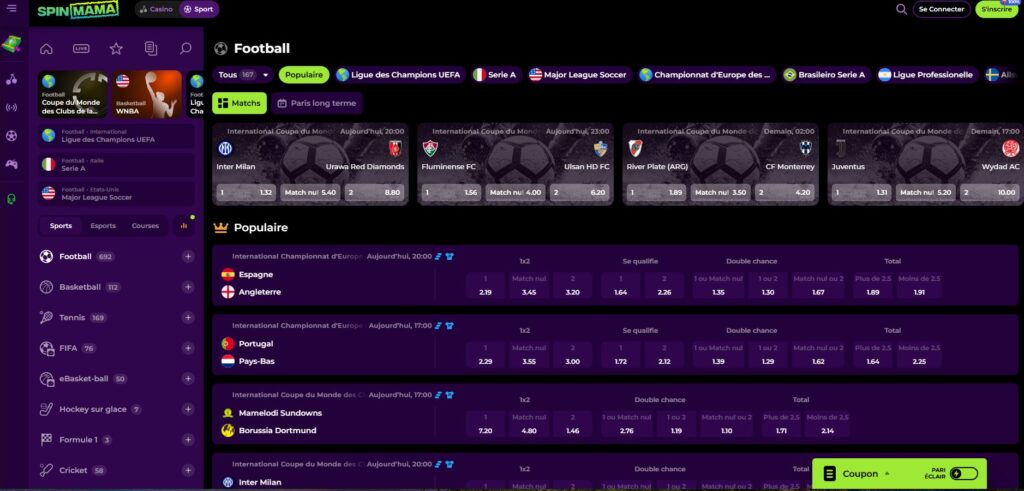Click Se Connecter button
Viewport: 1024px width, 491px height.
941,9
